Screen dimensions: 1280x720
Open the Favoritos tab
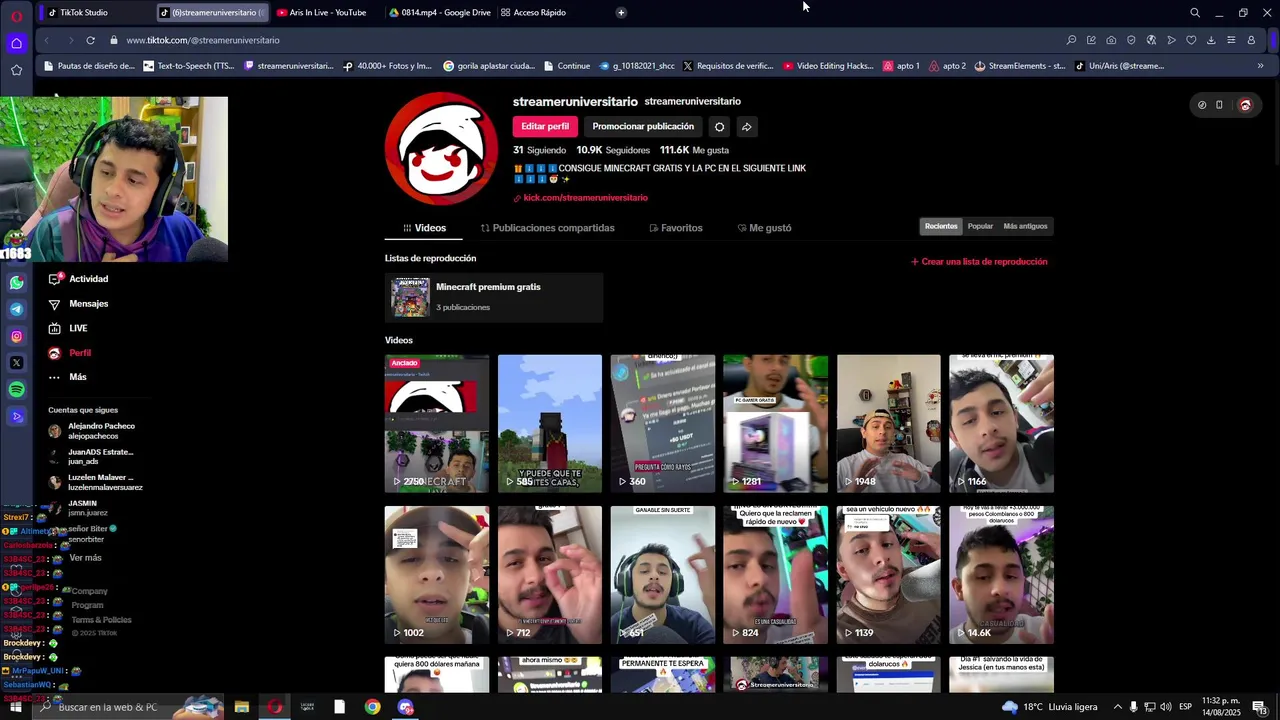click(x=675, y=228)
